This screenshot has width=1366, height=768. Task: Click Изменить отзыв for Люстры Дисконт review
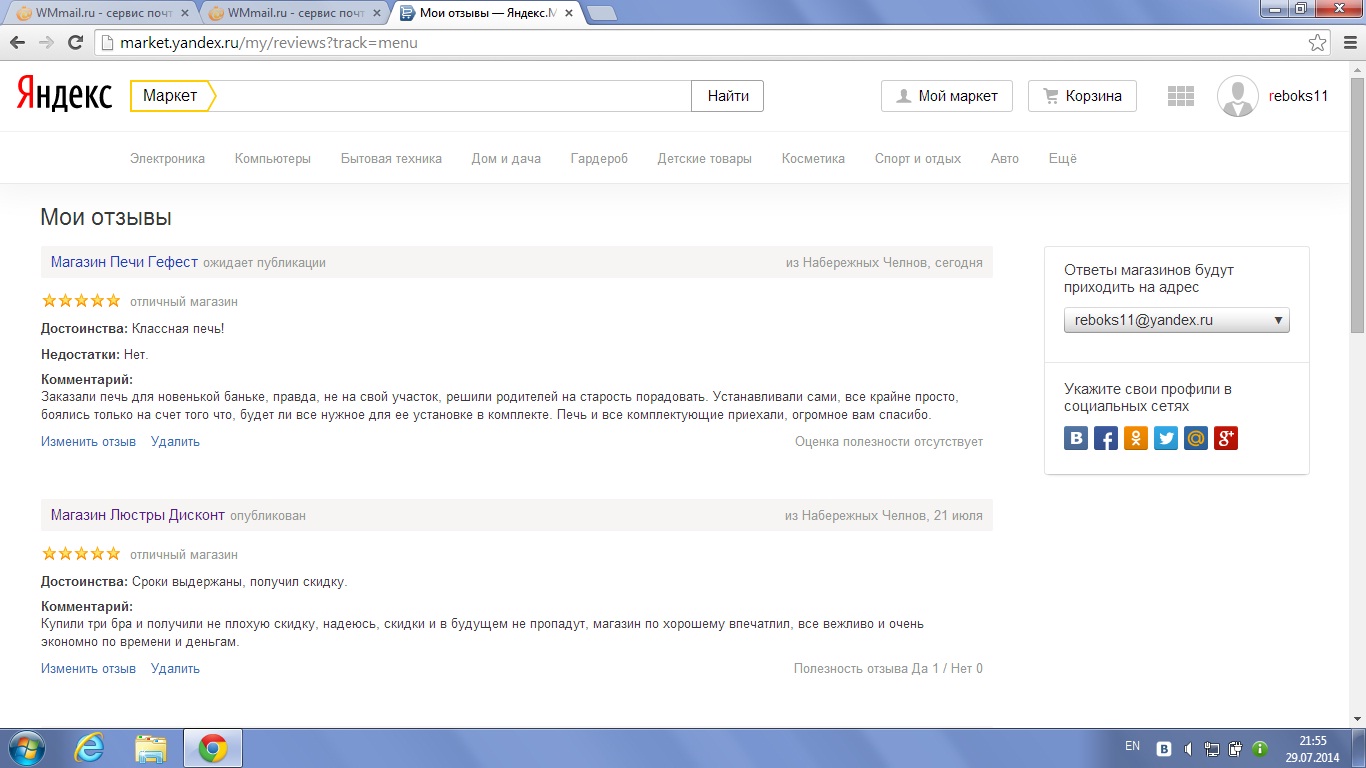click(88, 668)
